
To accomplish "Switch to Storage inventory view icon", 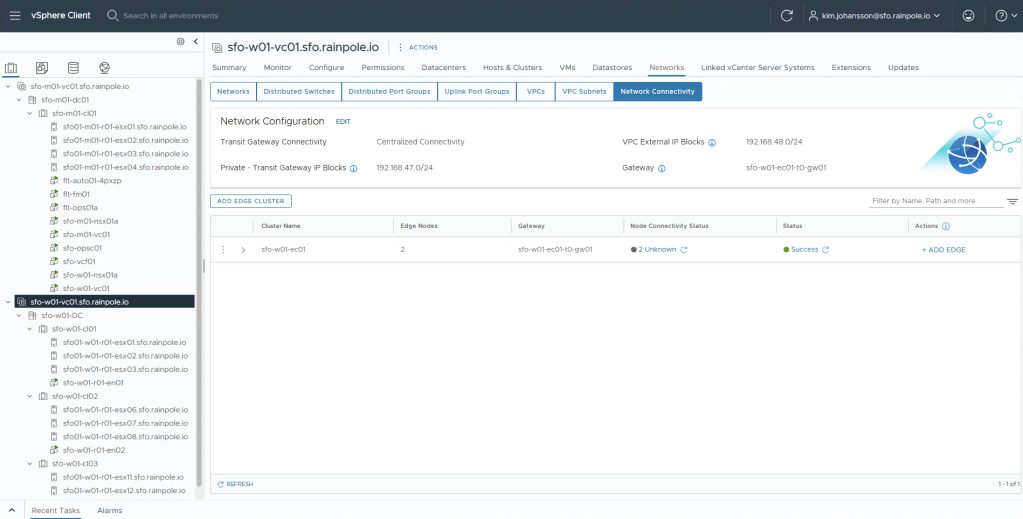I will point(73,68).
